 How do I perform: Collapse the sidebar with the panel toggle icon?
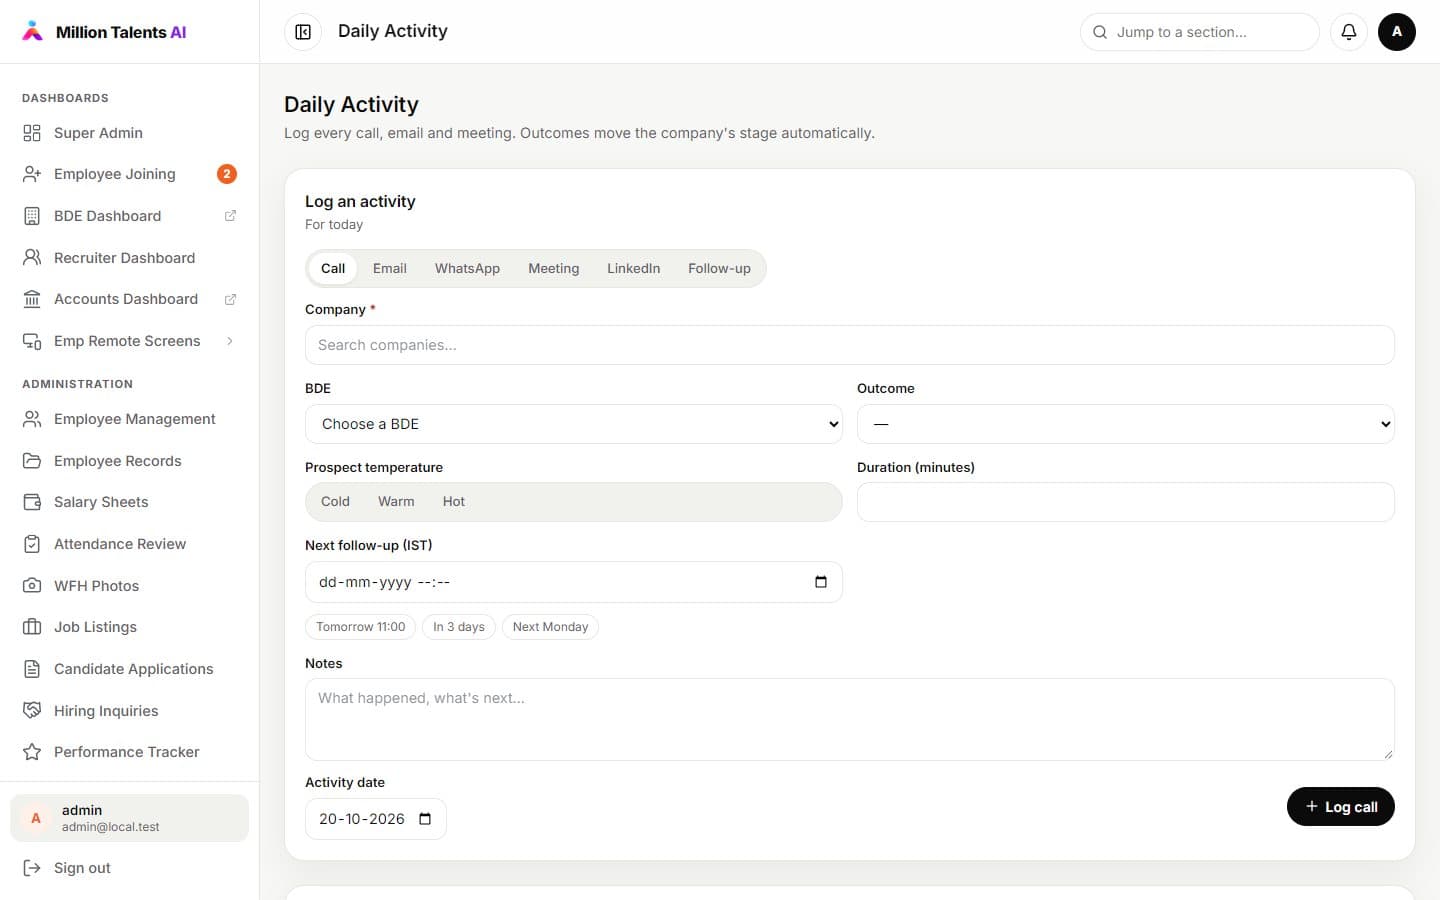[x=303, y=32]
